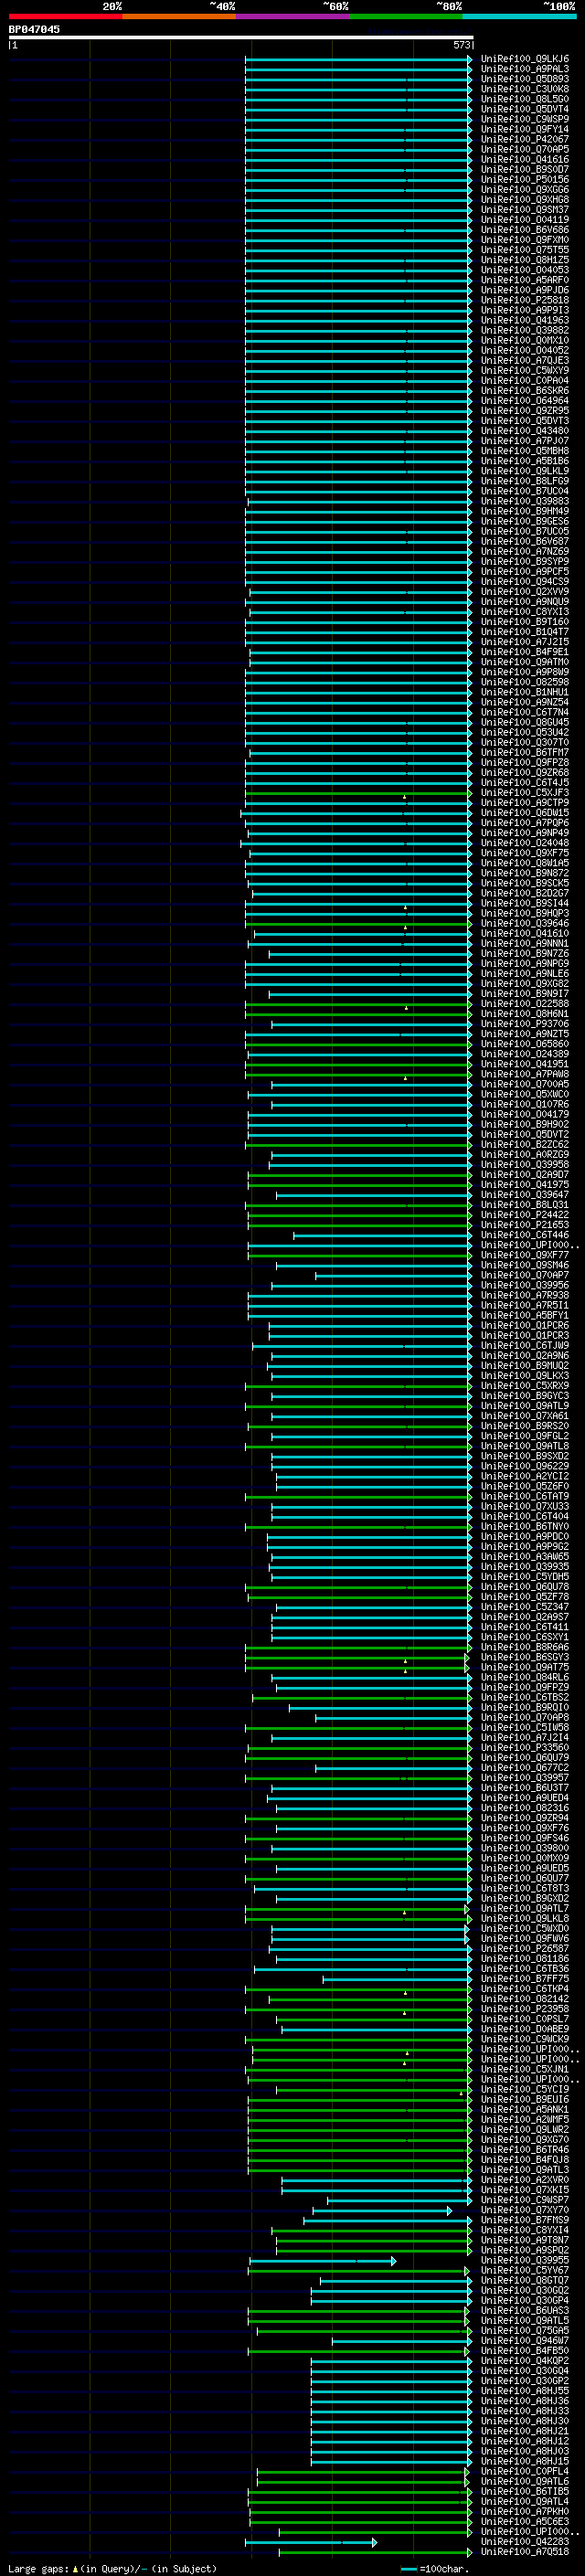This screenshot has height=2576, width=585.
Task: Choose hit UniRef100_A8HJ03
Action: [x=525, y=2451]
